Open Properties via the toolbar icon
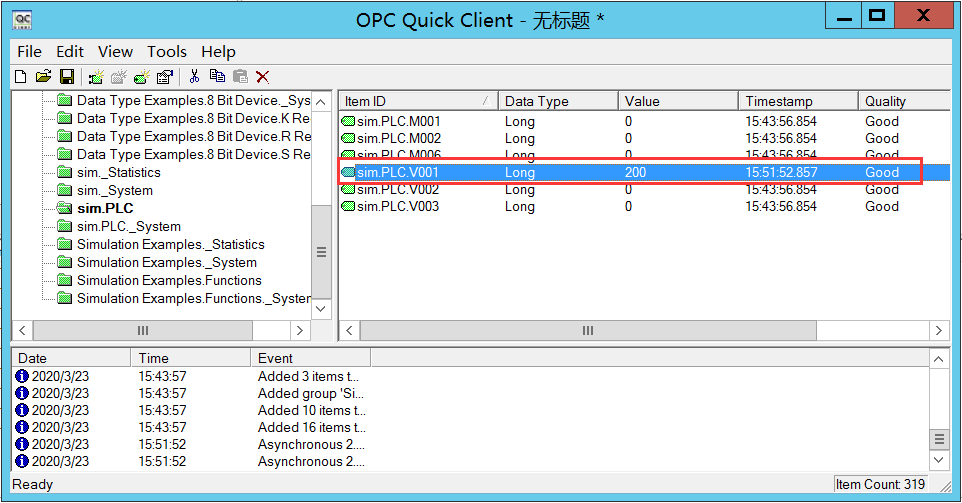The image size is (962, 503). (x=165, y=77)
